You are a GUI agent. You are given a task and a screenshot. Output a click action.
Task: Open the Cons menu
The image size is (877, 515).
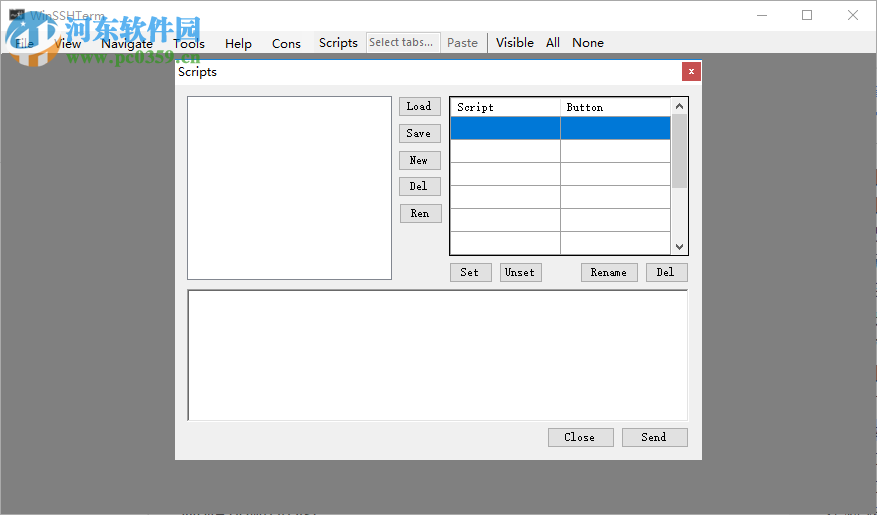286,44
